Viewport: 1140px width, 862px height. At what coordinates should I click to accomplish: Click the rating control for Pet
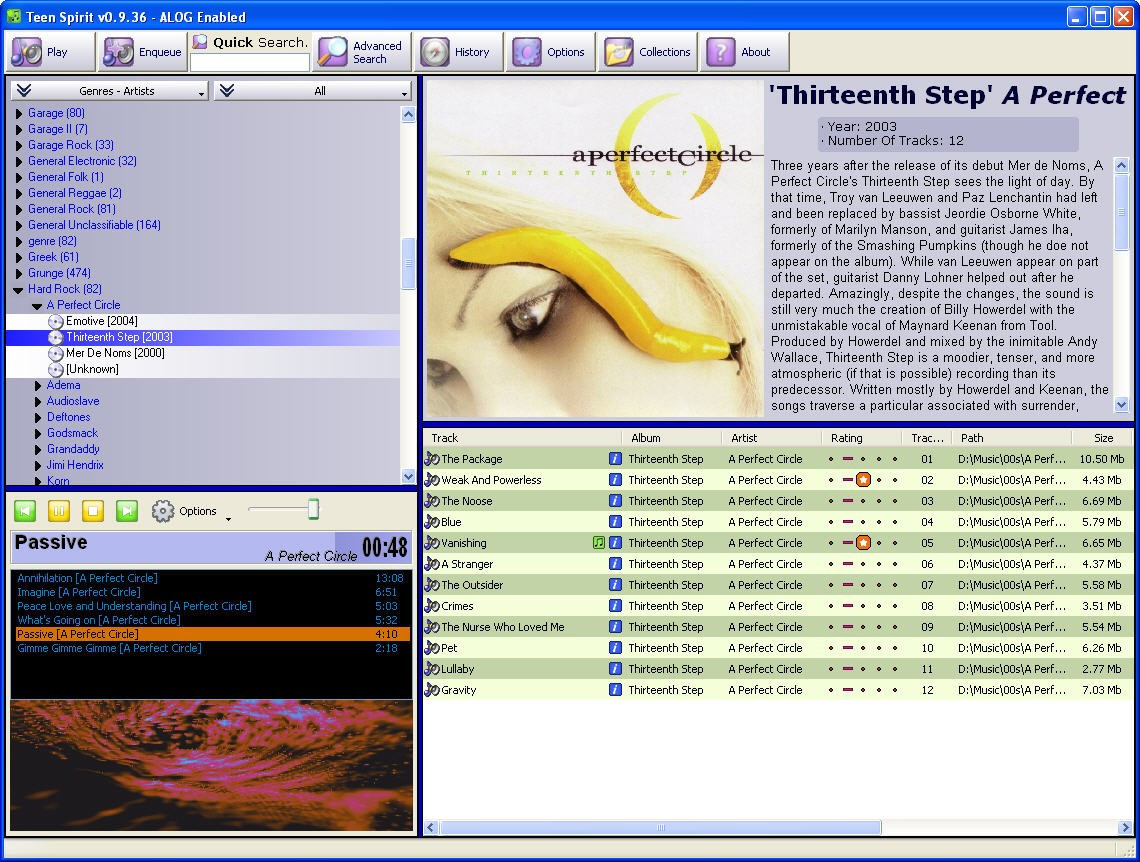863,648
